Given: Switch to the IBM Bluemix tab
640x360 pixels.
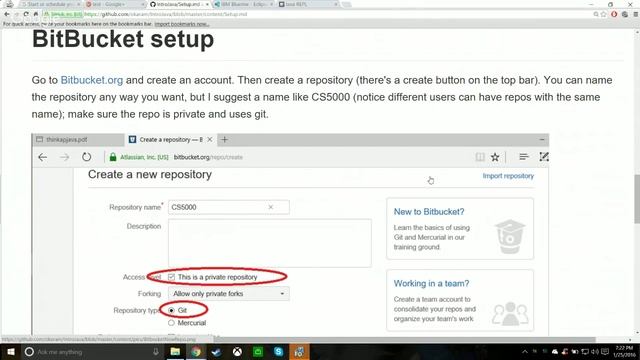Looking at the screenshot, I should pos(243,4).
